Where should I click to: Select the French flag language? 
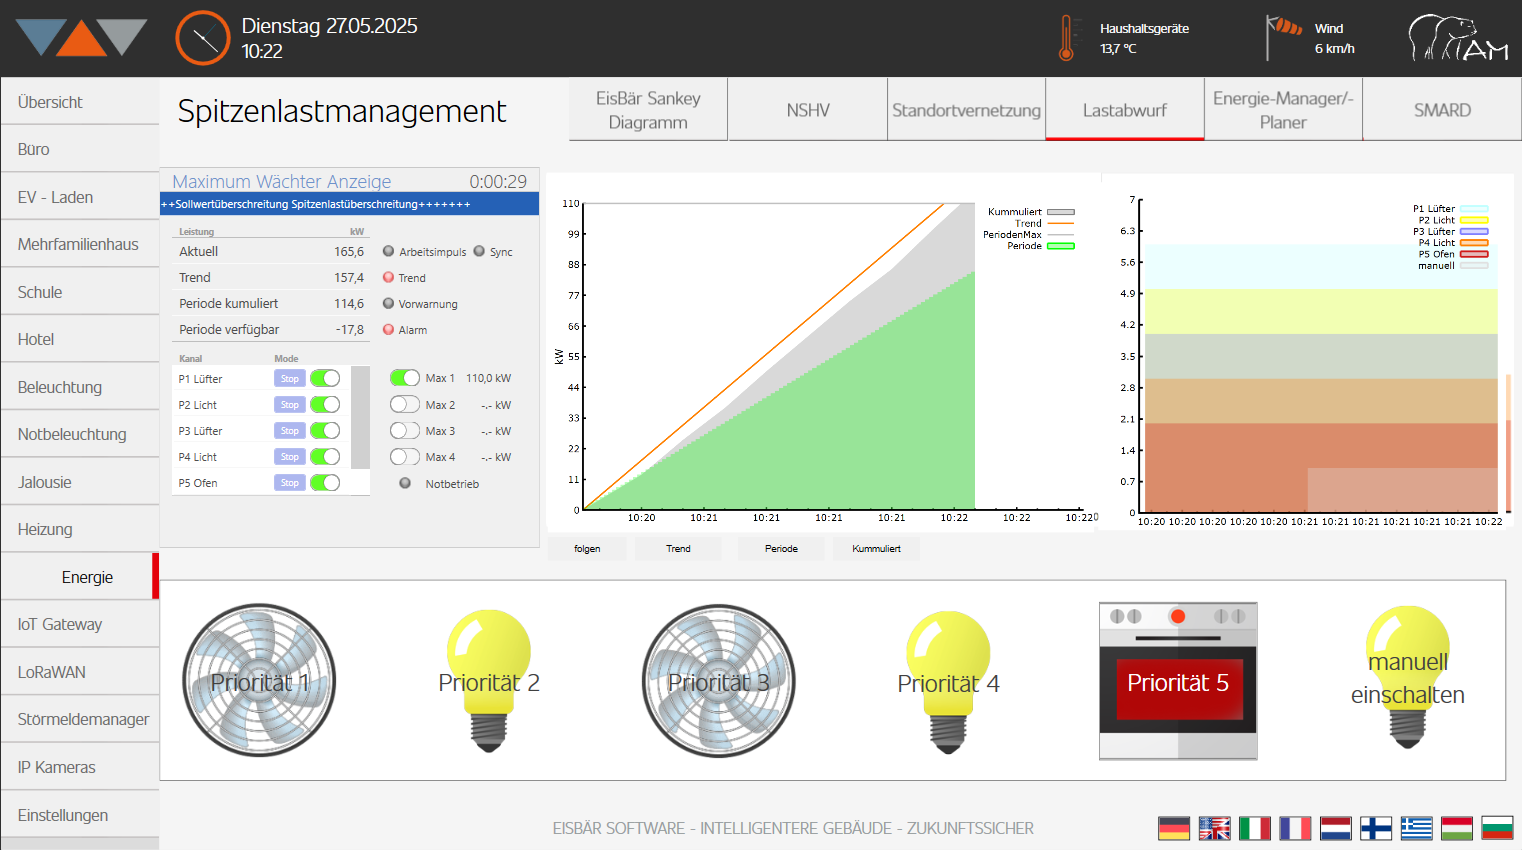[x=1295, y=828]
